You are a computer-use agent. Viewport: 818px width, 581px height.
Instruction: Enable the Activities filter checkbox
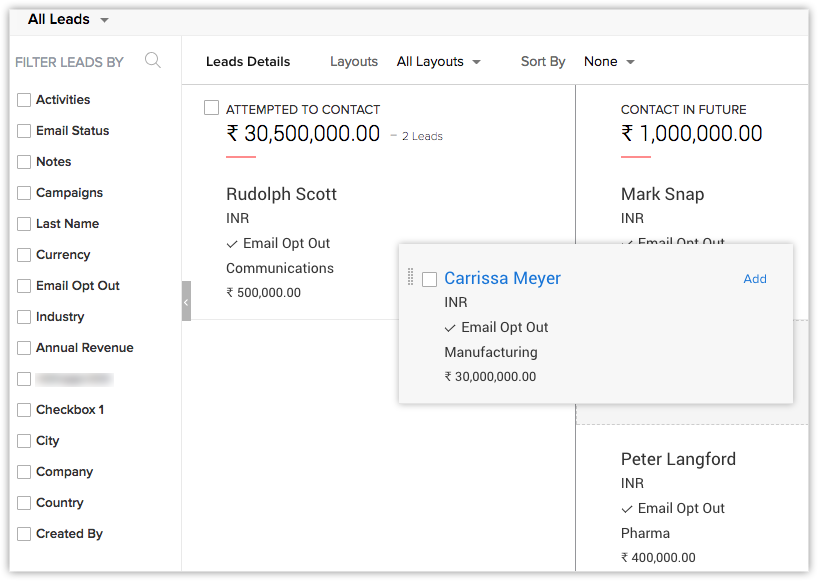coord(24,100)
